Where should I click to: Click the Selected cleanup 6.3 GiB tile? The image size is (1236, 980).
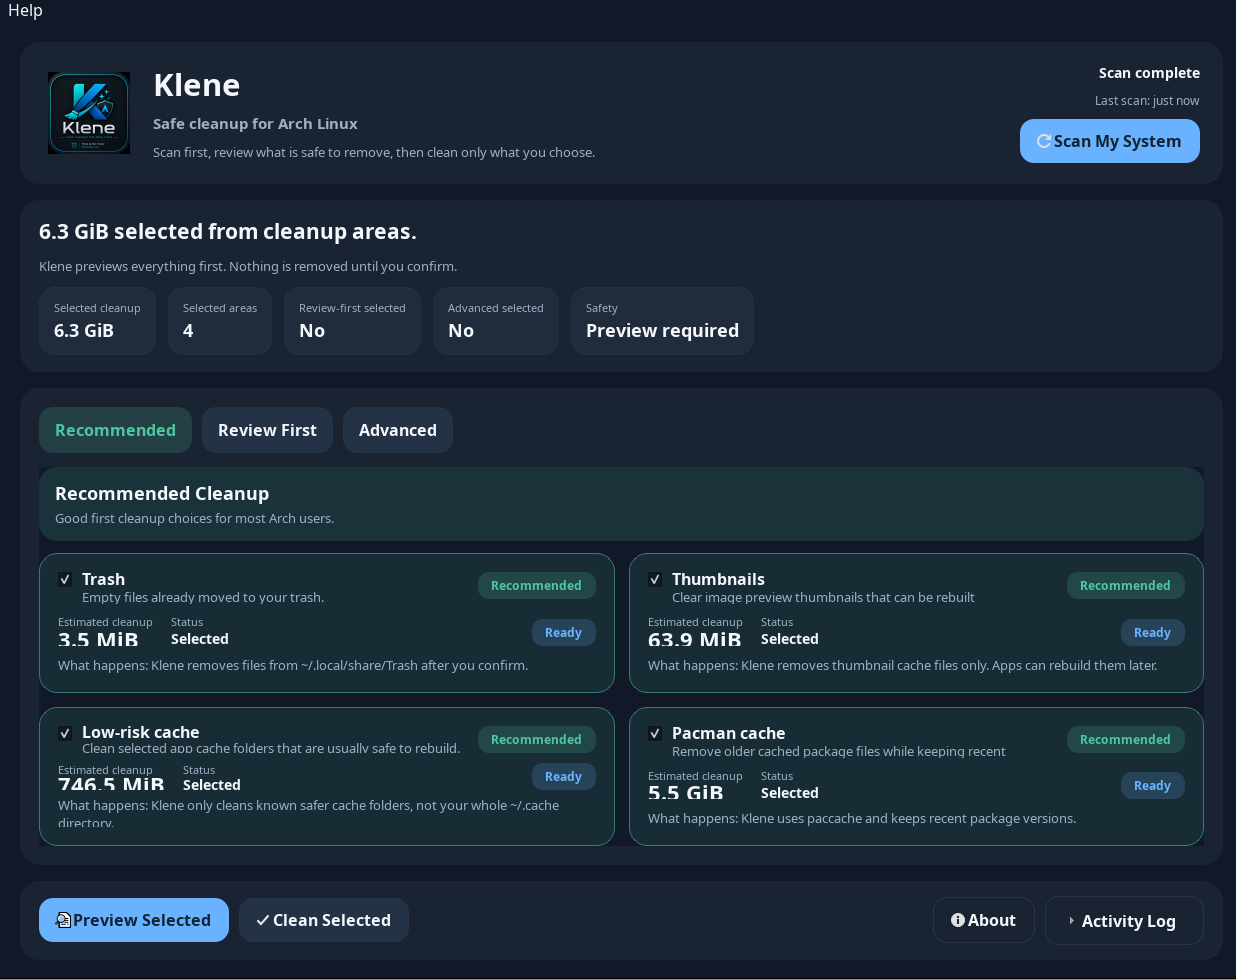click(97, 321)
